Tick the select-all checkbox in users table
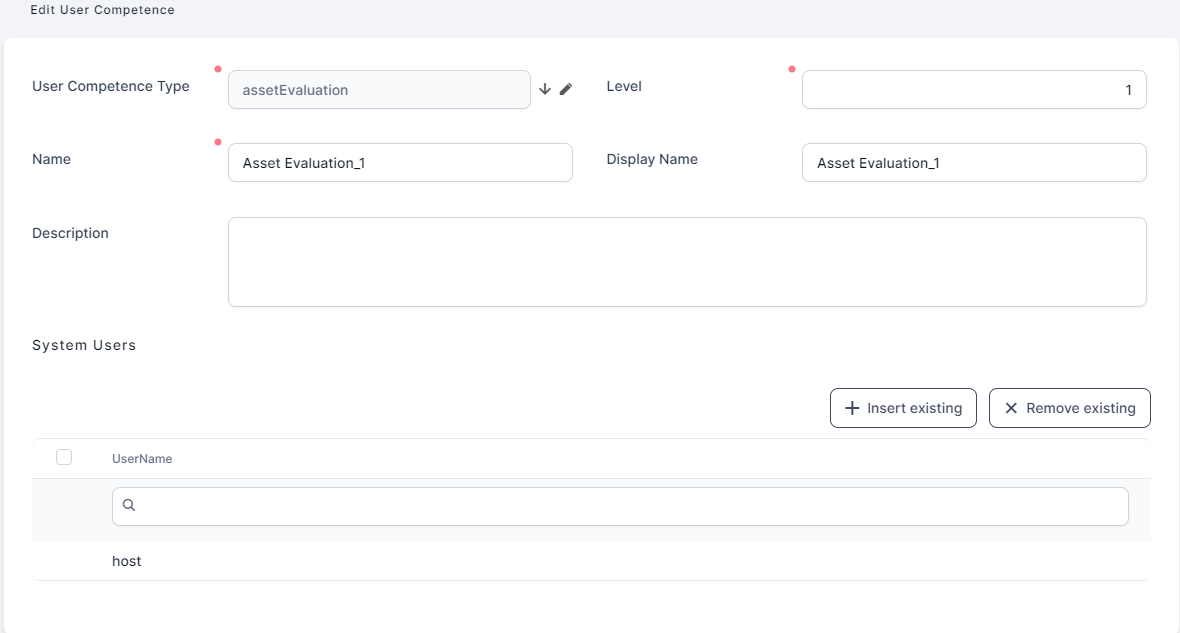Viewport: 1180px width, 633px height. (64, 457)
